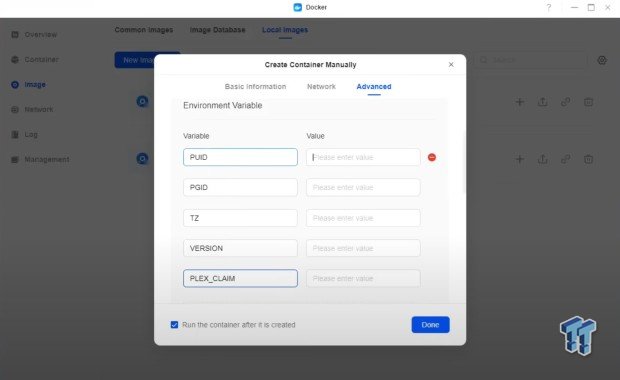Maximize the Docker window
The height and width of the screenshot is (380, 620).
(x=591, y=8)
